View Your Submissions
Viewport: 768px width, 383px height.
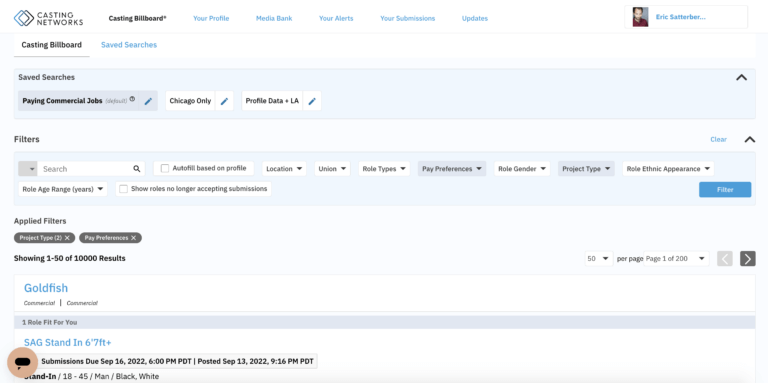click(x=408, y=18)
